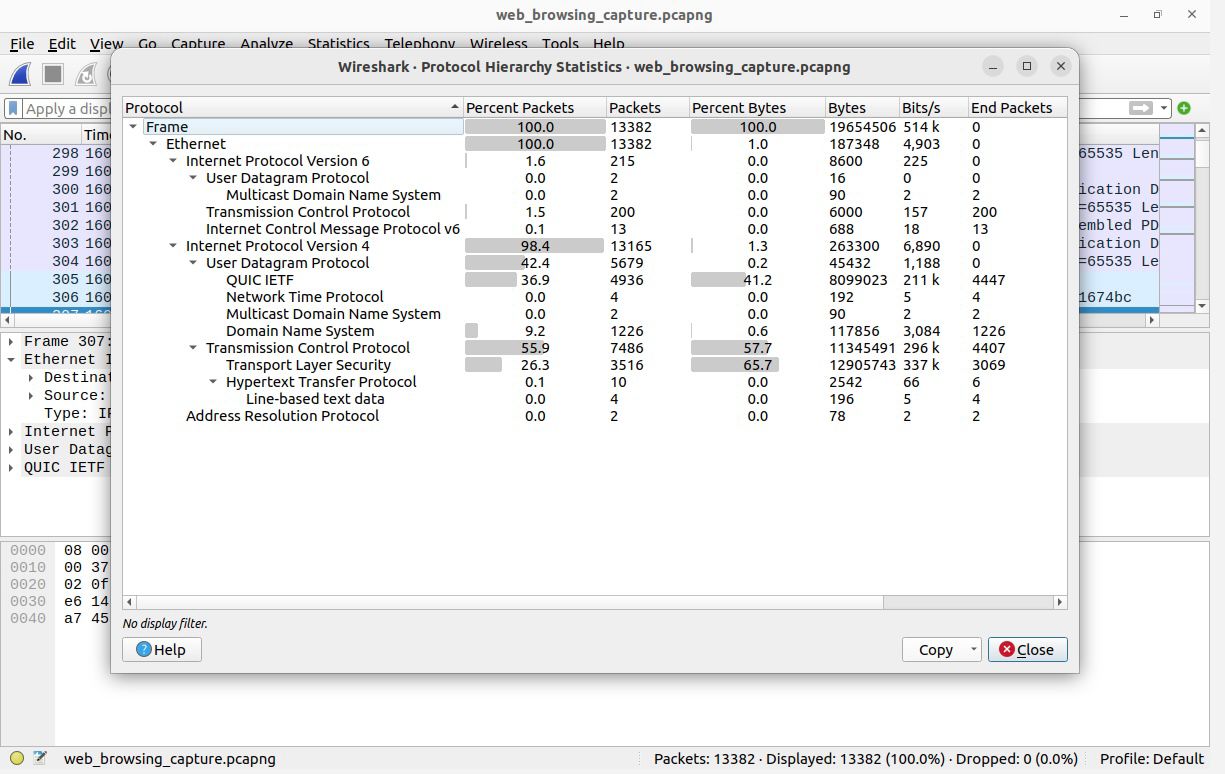The image size is (1225, 774).
Task: Expand User Datagram row in packet details
Action: pos(11,449)
